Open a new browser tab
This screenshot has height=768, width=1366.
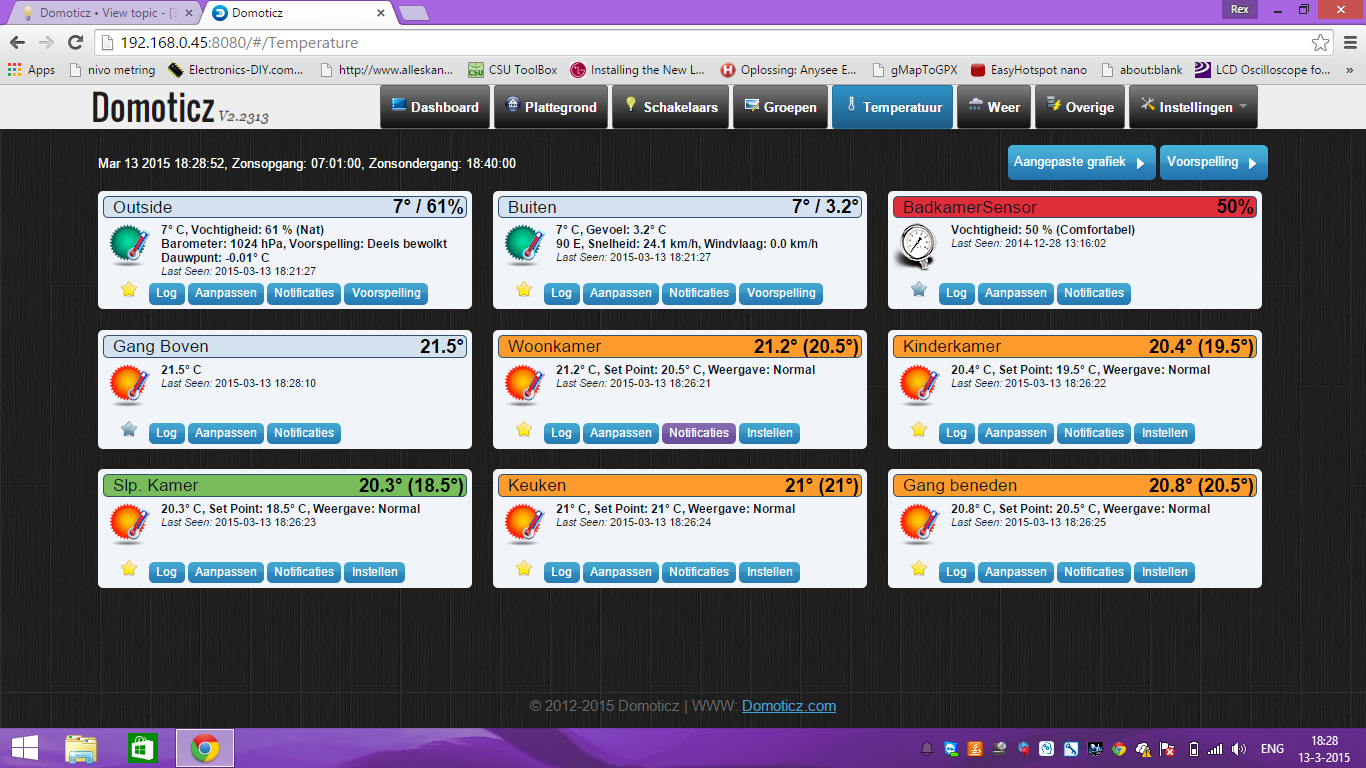tap(413, 13)
